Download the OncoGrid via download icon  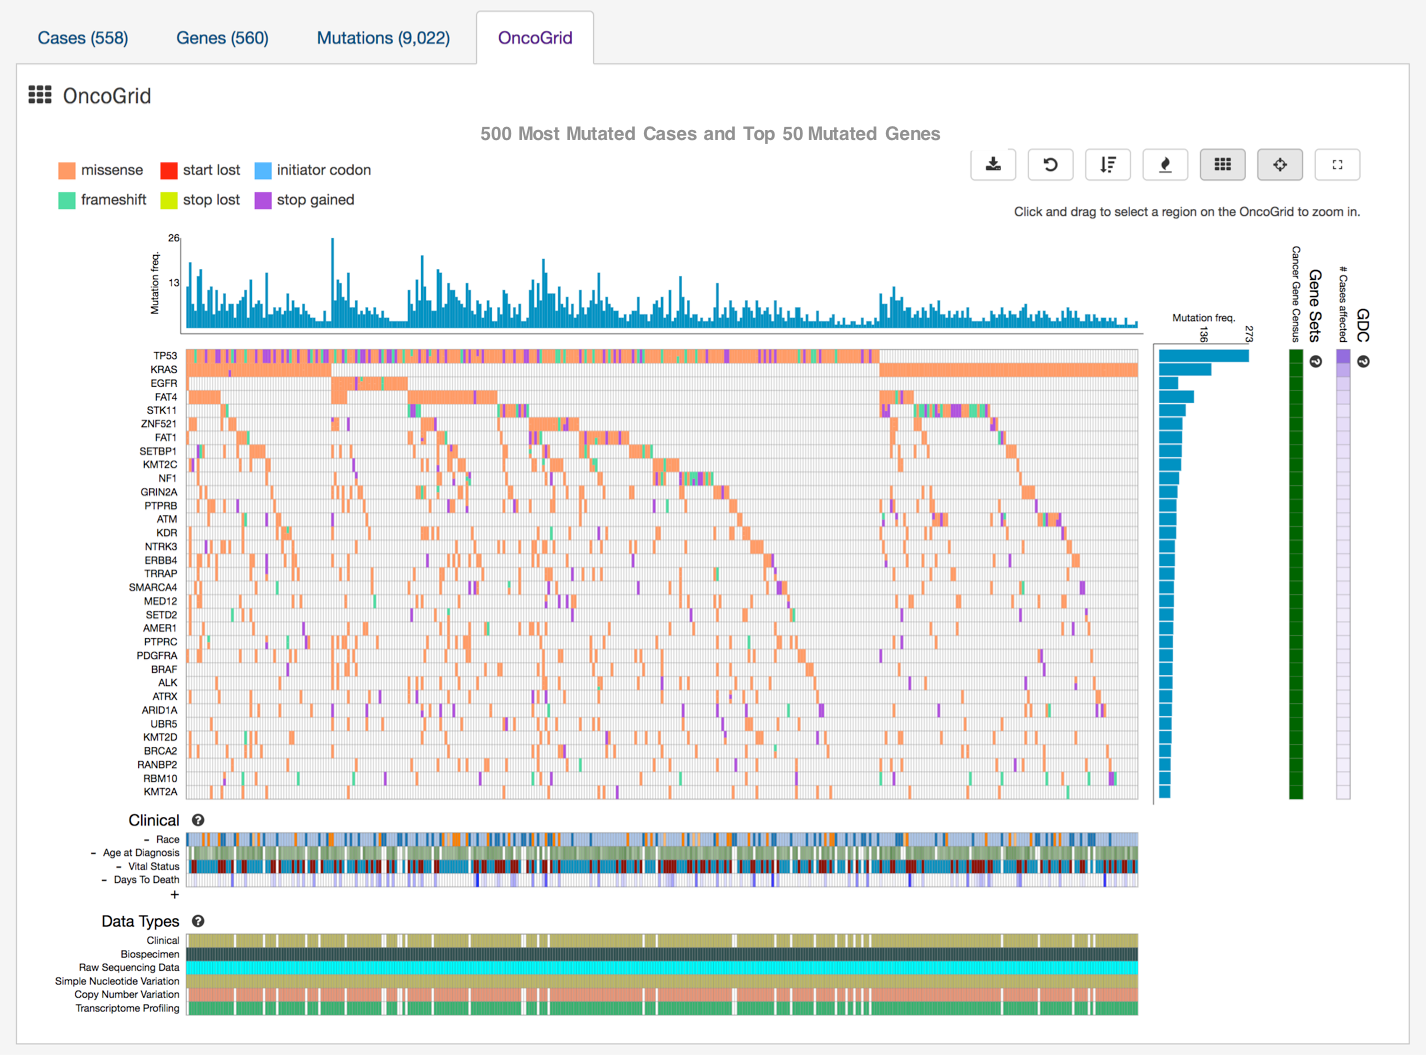(993, 165)
